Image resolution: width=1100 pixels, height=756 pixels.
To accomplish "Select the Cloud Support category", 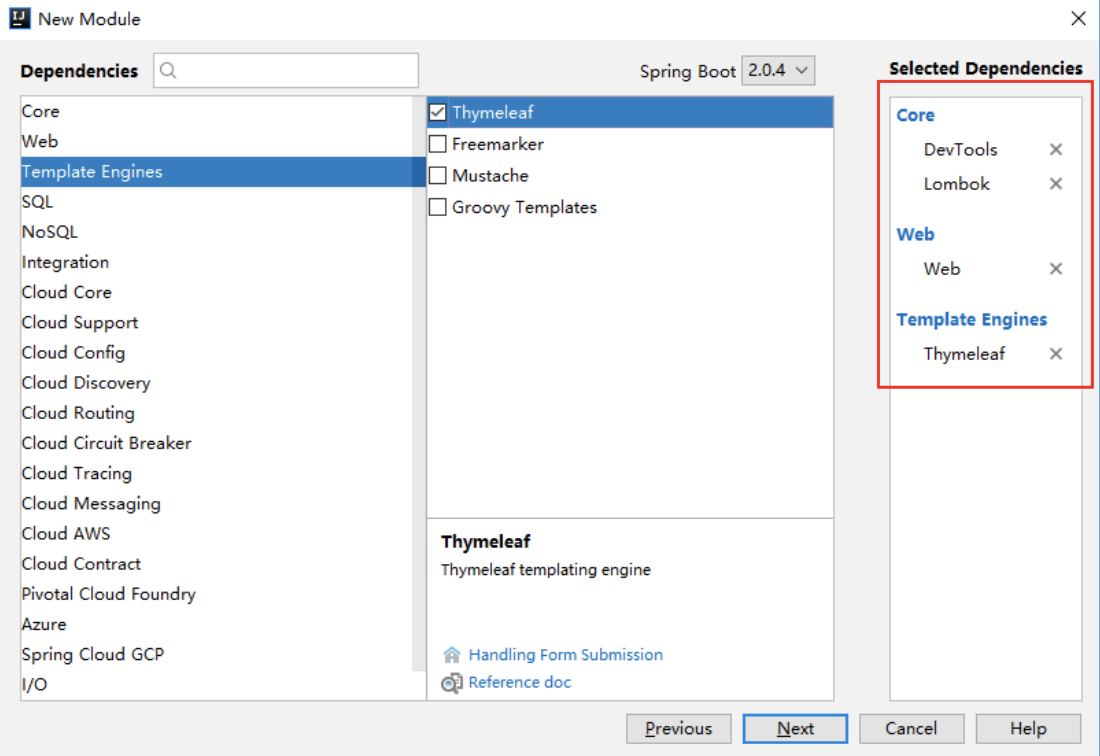I will tap(217, 323).
